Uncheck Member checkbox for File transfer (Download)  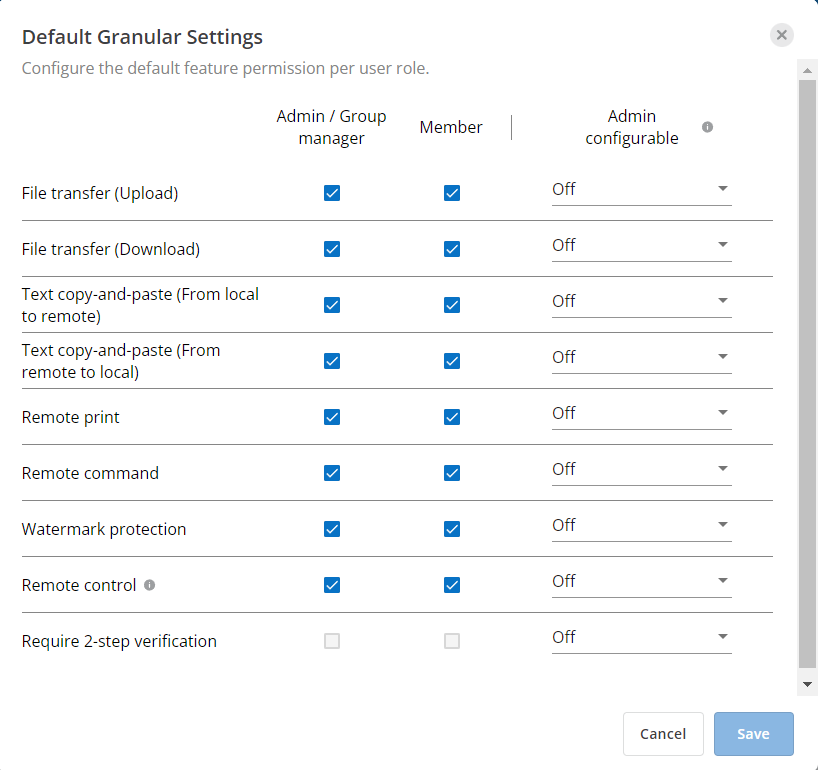451,249
